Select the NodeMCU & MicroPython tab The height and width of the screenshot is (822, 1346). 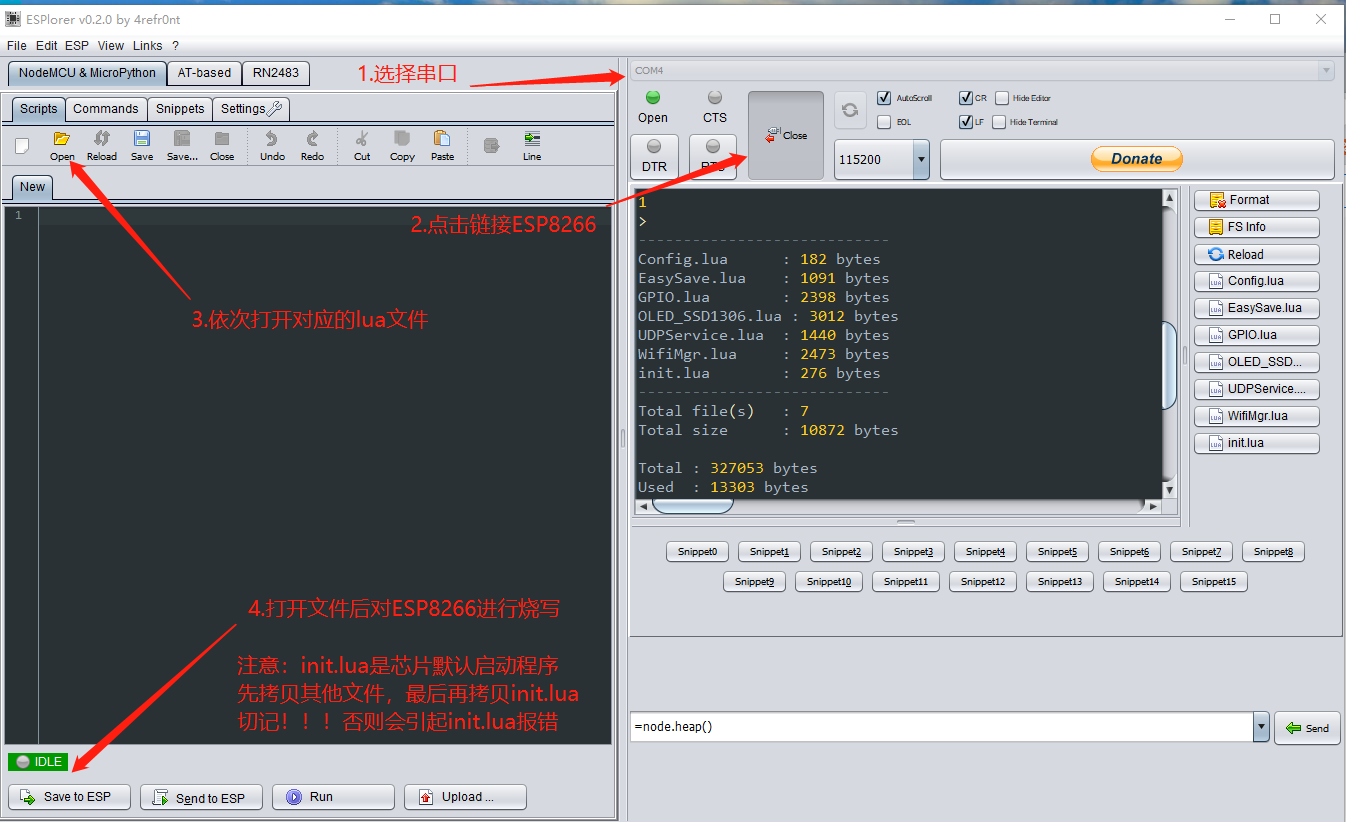tap(87, 73)
